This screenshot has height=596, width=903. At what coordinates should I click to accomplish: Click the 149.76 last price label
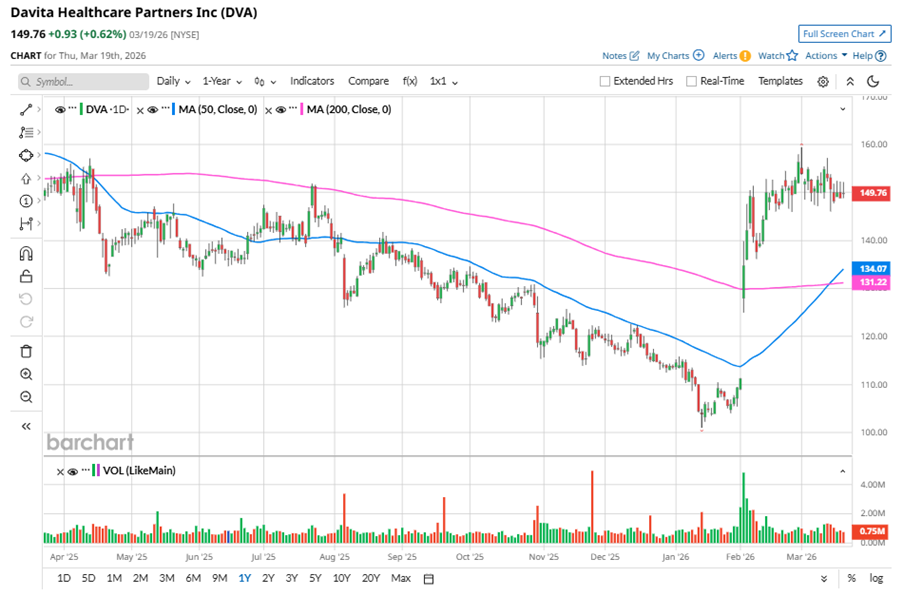(871, 193)
